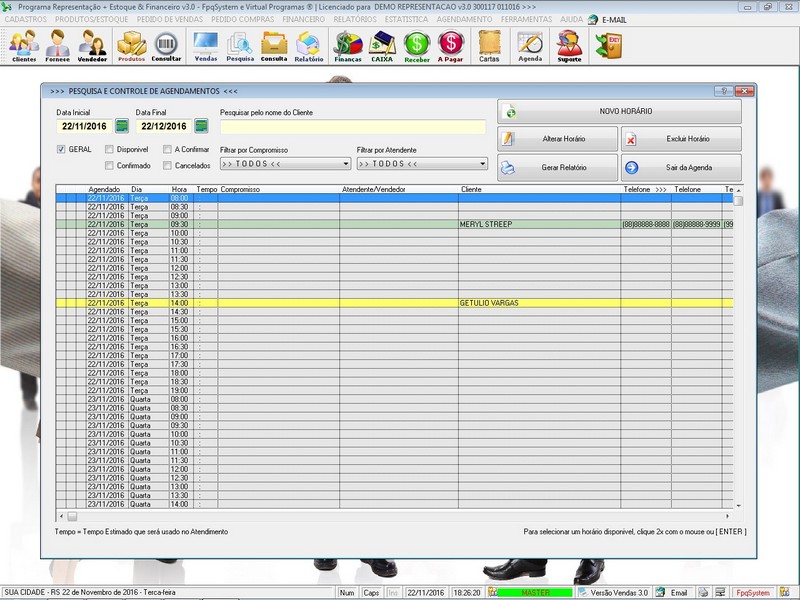Uncheck the GERAL checkbox
The width and height of the screenshot is (800, 600).
pos(61,149)
